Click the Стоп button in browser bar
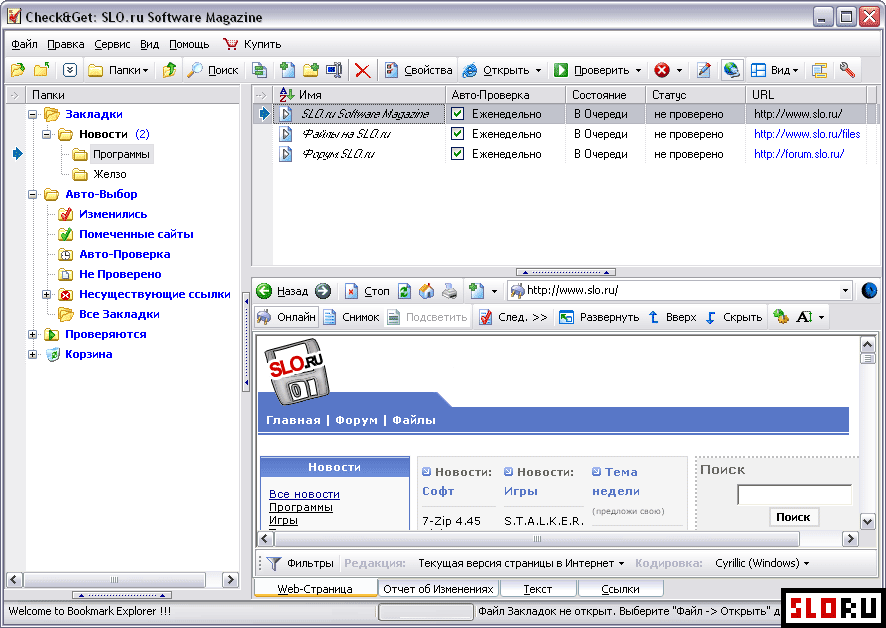Viewport: 886px width, 628px height. 367,291
